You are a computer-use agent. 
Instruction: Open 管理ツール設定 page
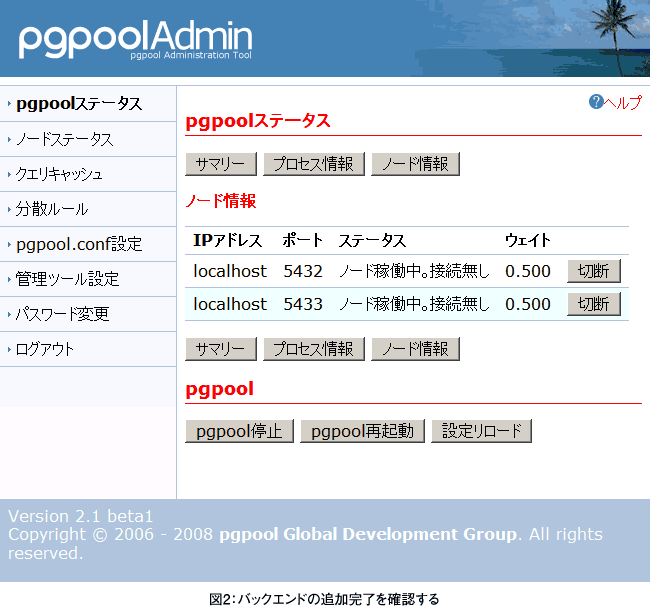(x=67, y=279)
